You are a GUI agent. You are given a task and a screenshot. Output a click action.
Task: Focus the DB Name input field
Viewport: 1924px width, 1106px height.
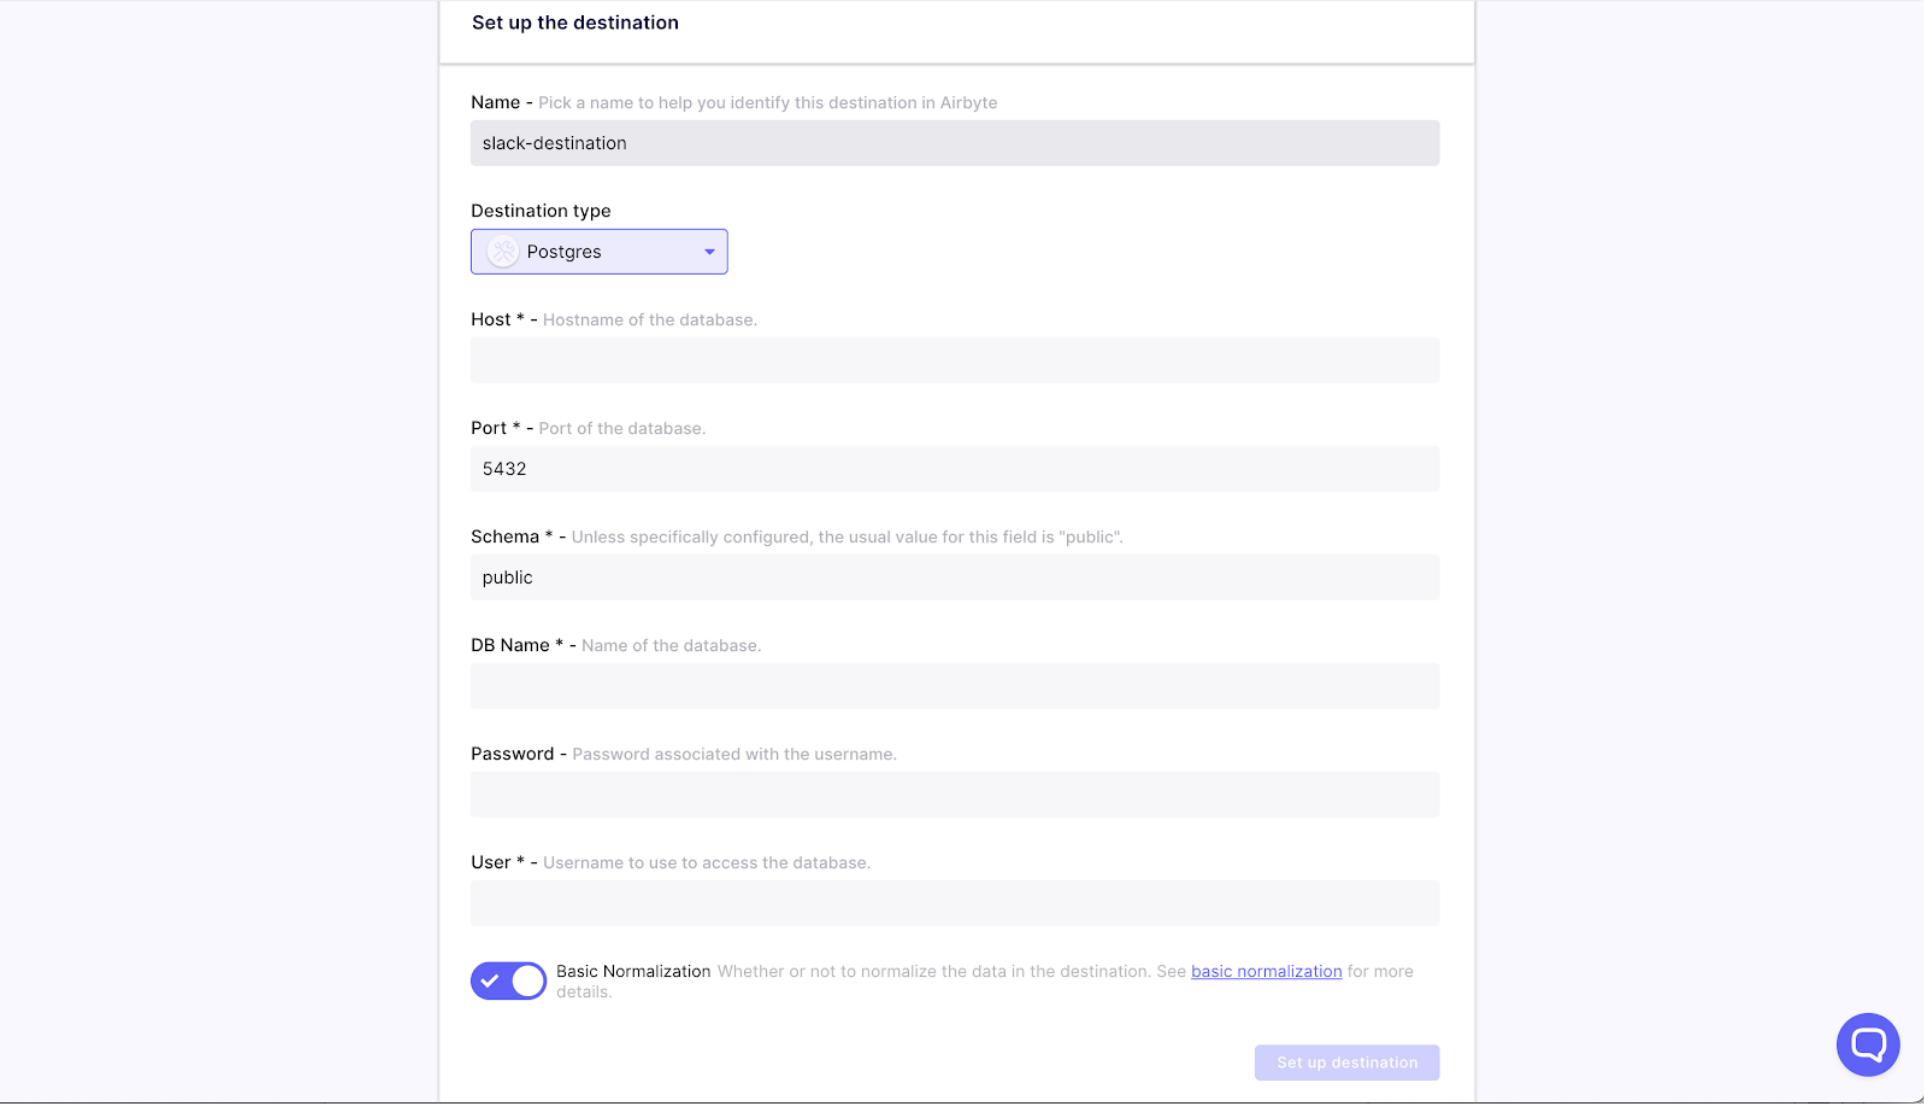tap(954, 686)
